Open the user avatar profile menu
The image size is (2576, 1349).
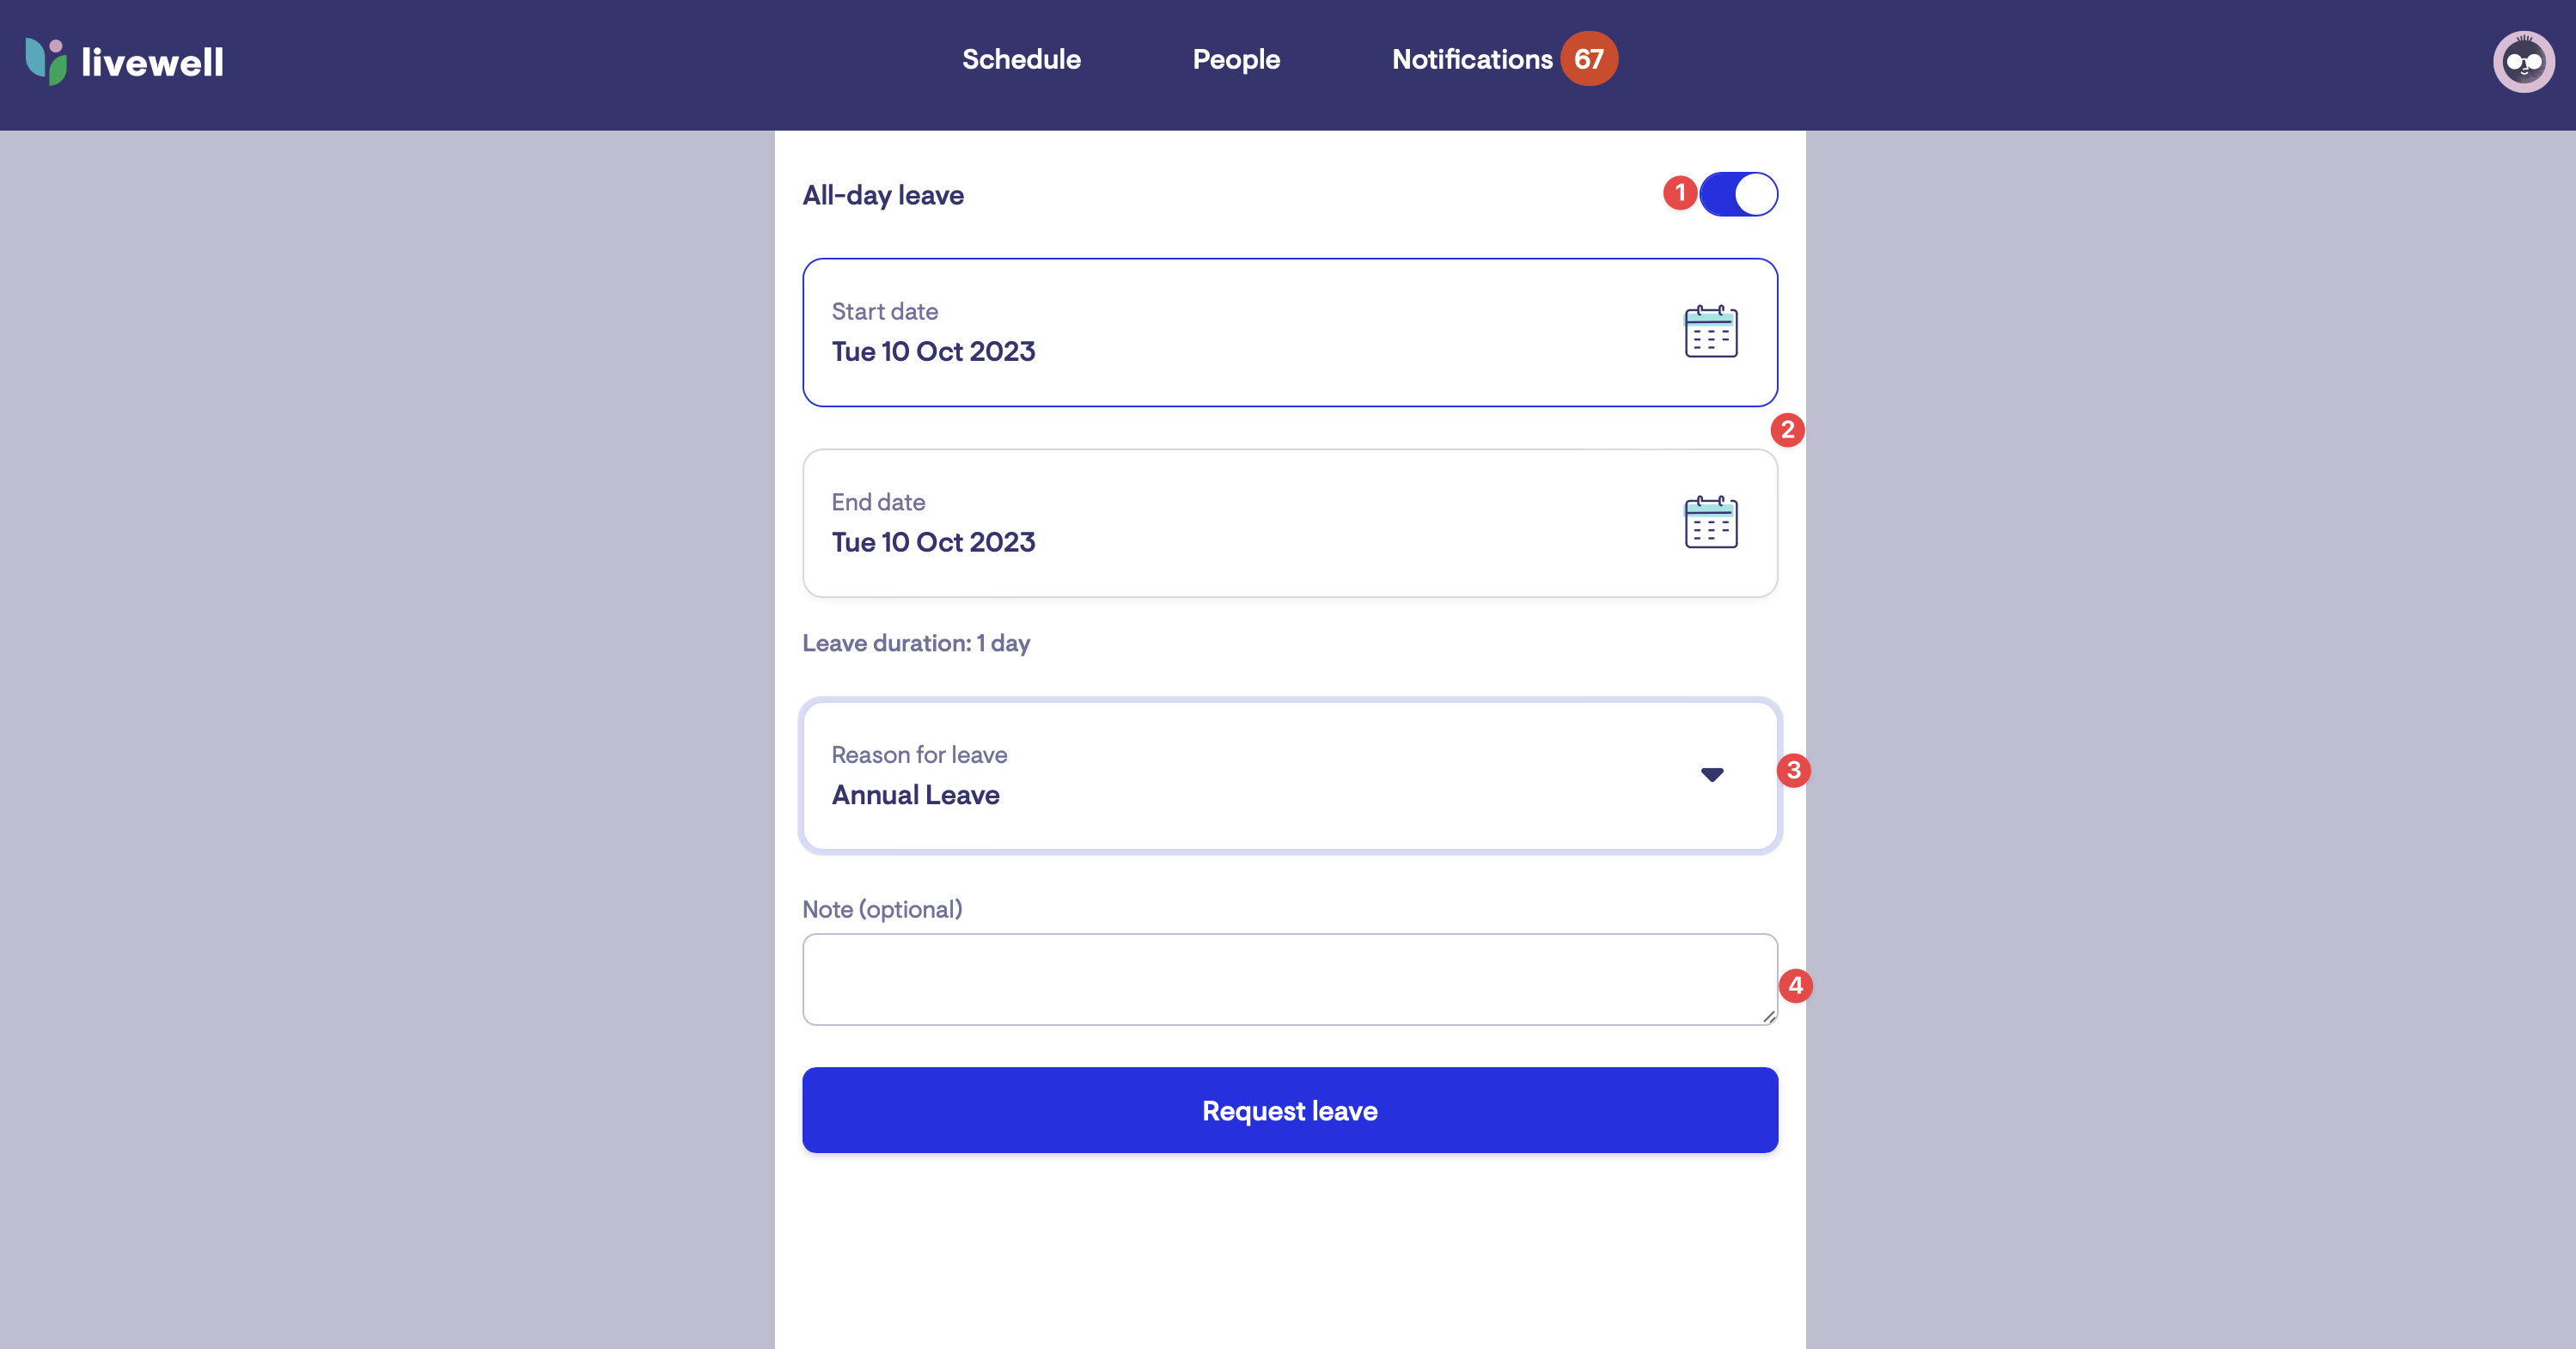[2522, 62]
